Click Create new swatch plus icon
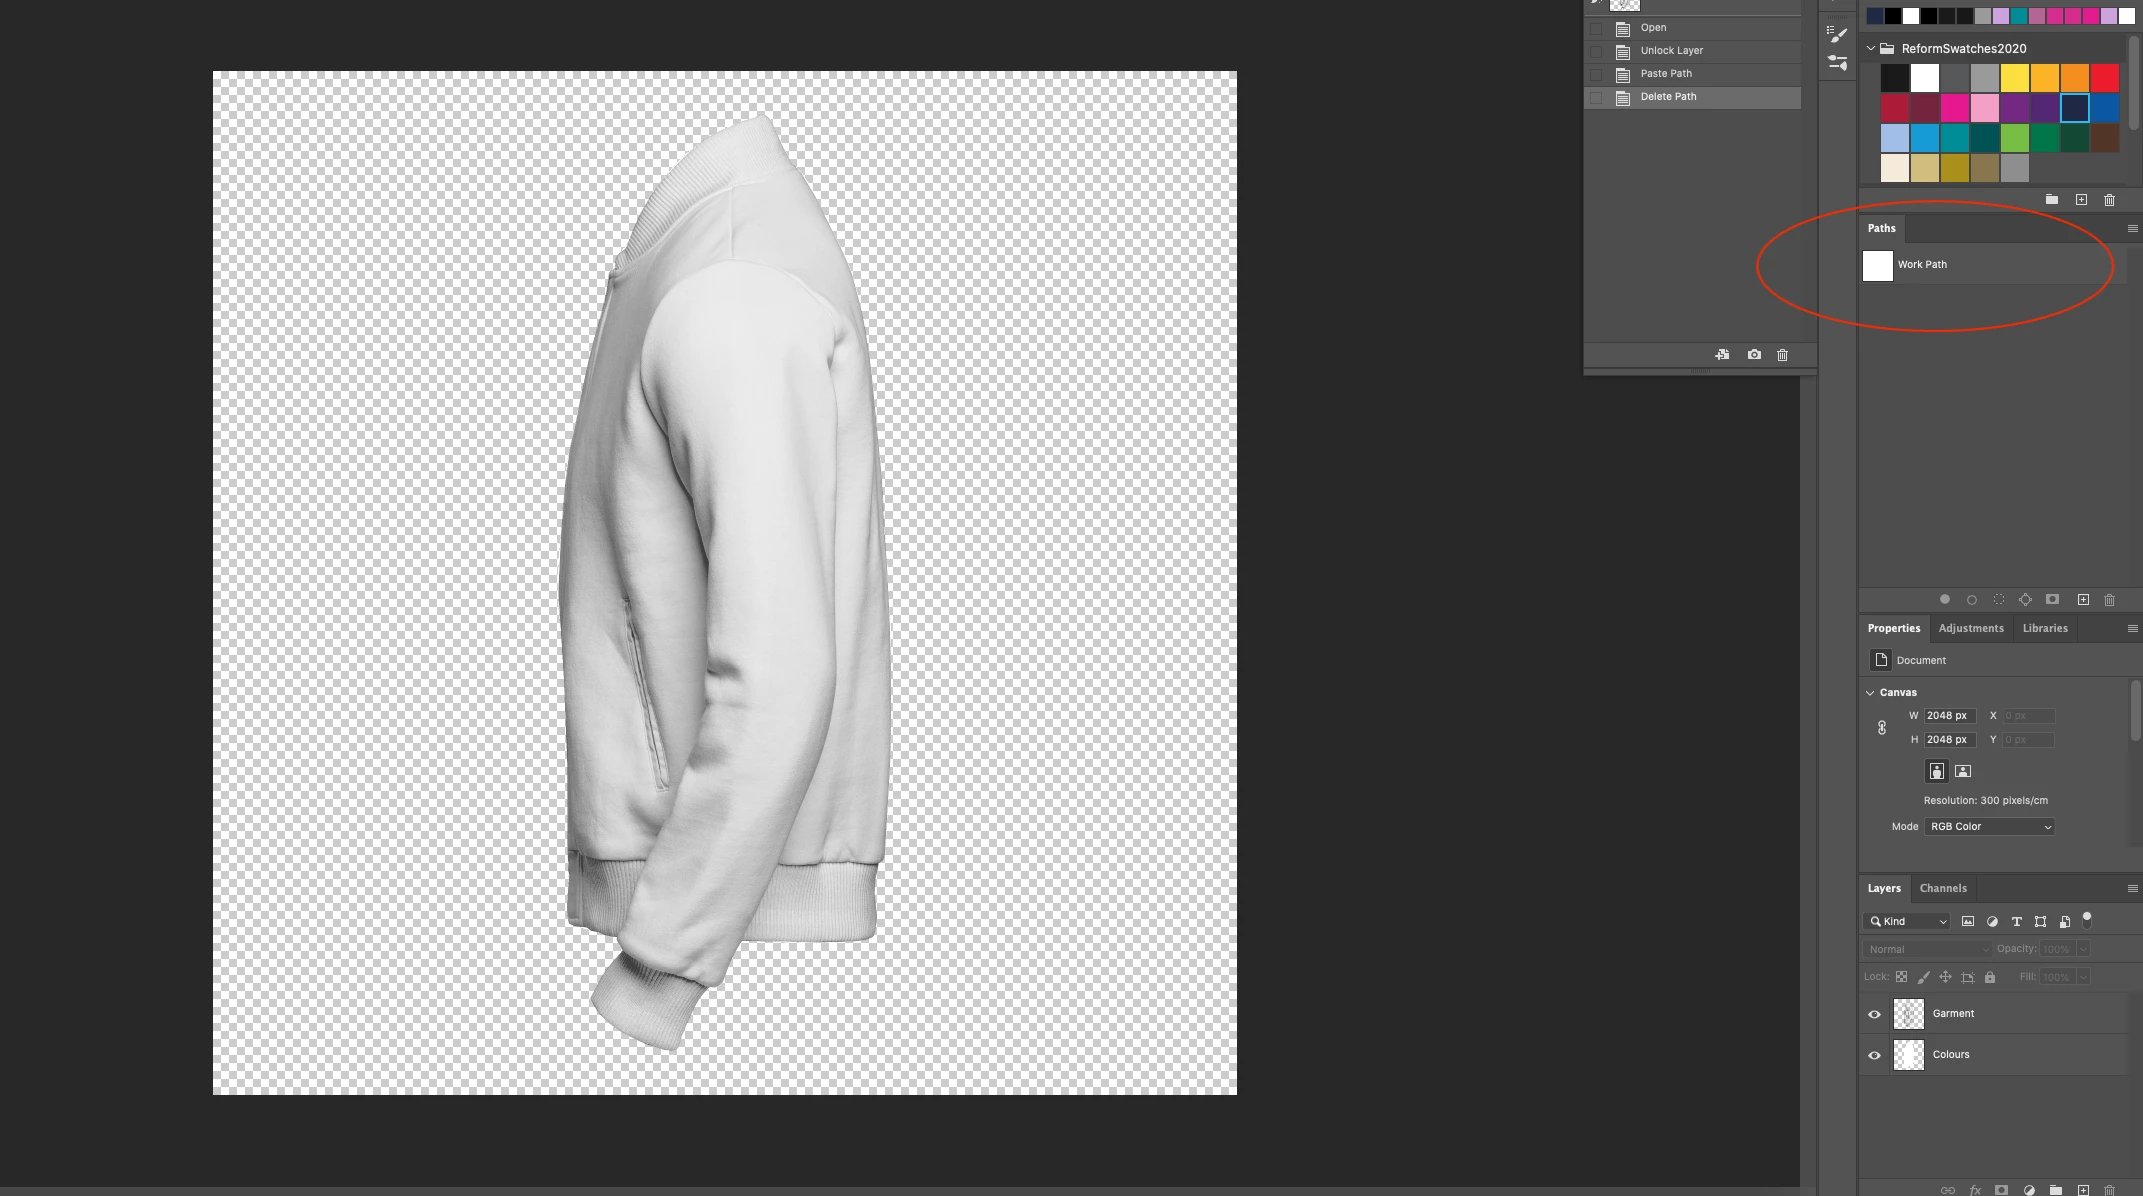Image resolution: width=2143 pixels, height=1196 pixels. click(2081, 200)
